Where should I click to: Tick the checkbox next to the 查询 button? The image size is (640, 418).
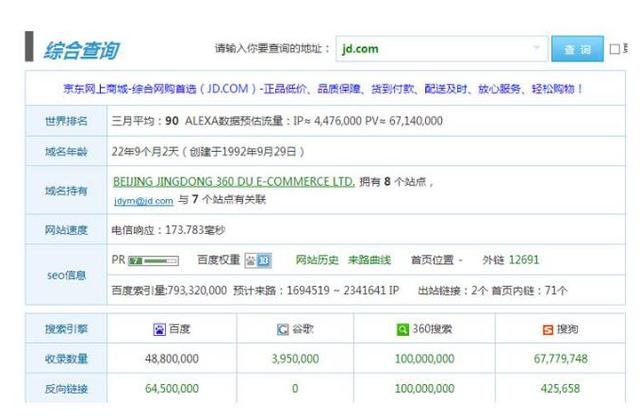pyautogui.click(x=614, y=49)
